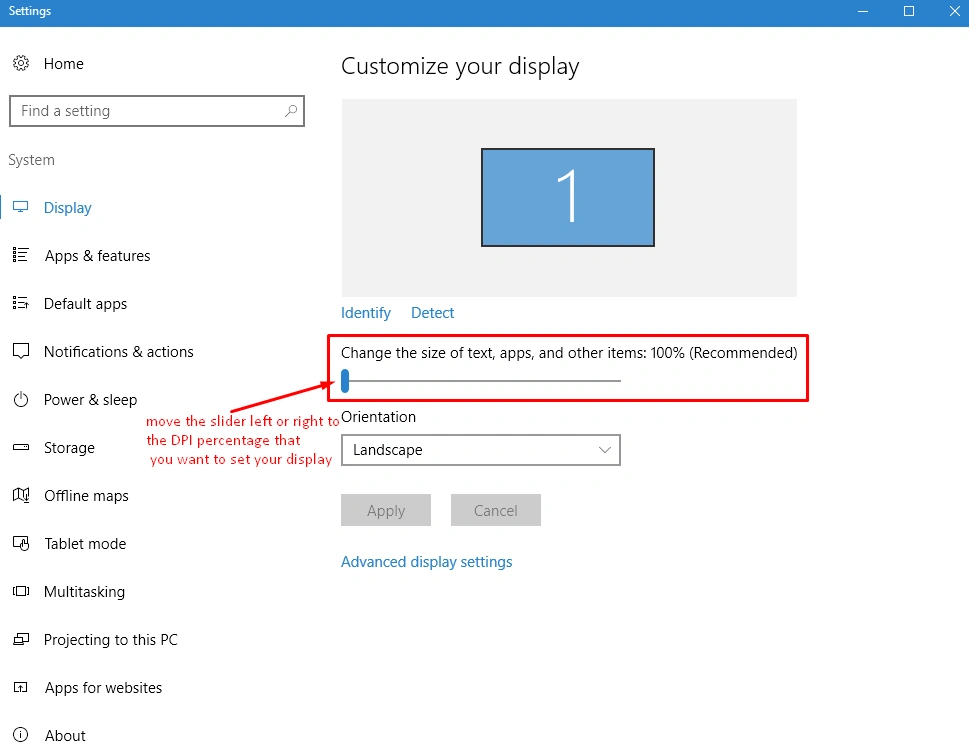The width and height of the screenshot is (969, 748).
Task: Click the Power & sleep icon
Action: point(21,399)
